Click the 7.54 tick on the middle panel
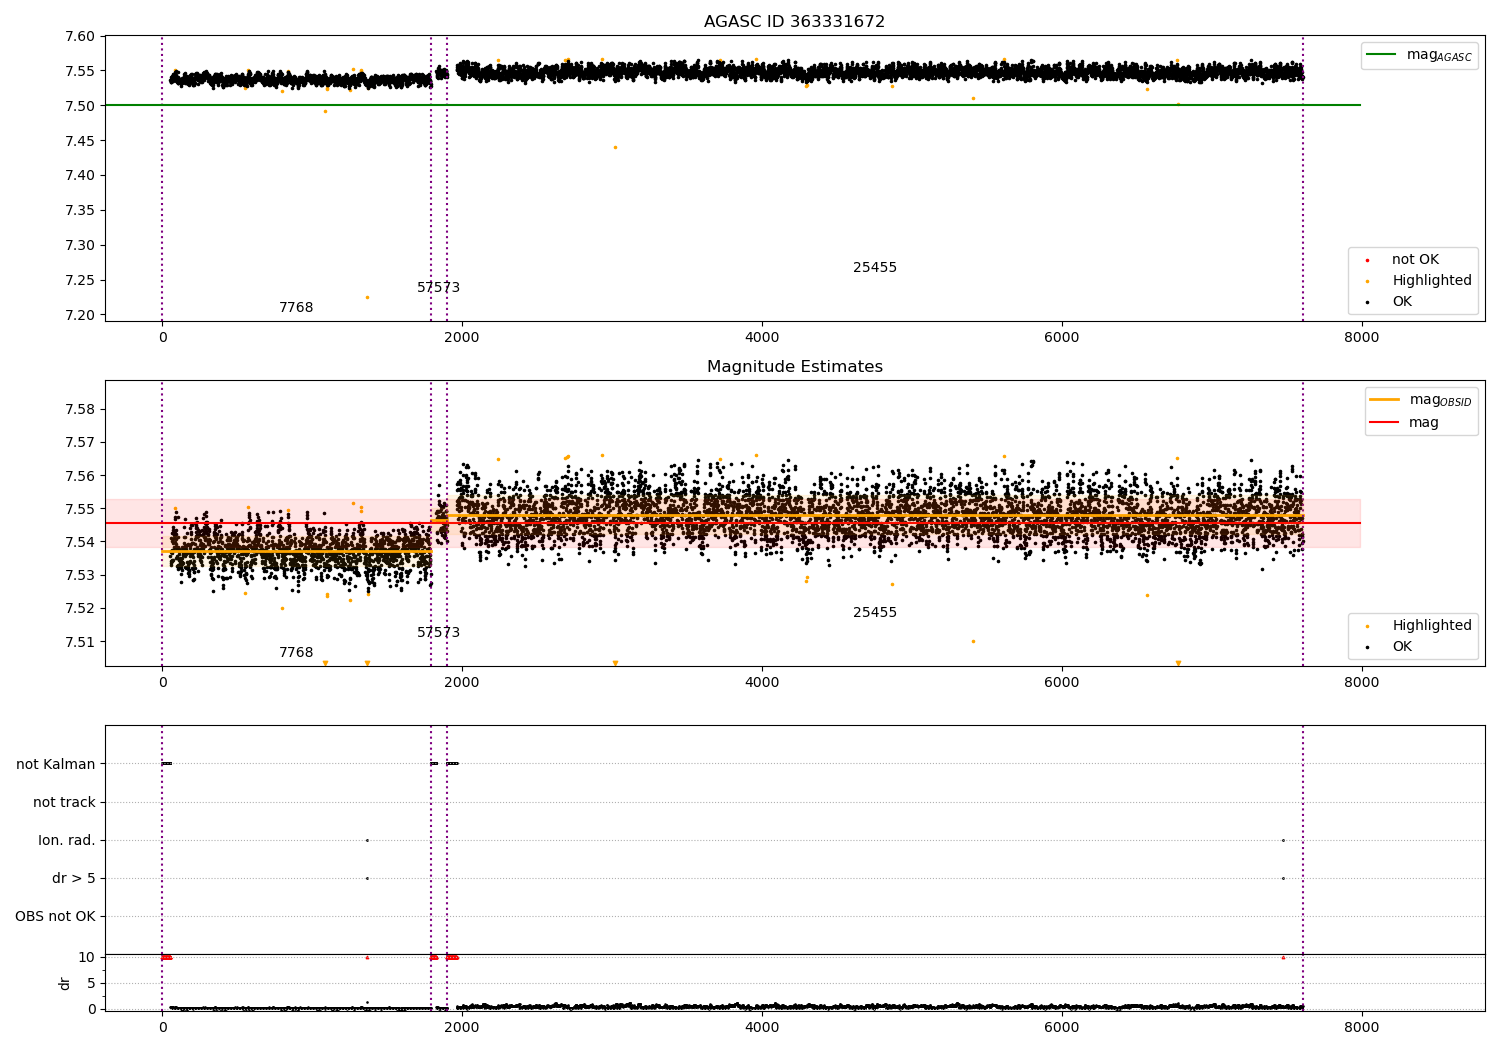The height and width of the screenshot is (1050, 1500). click(80, 543)
